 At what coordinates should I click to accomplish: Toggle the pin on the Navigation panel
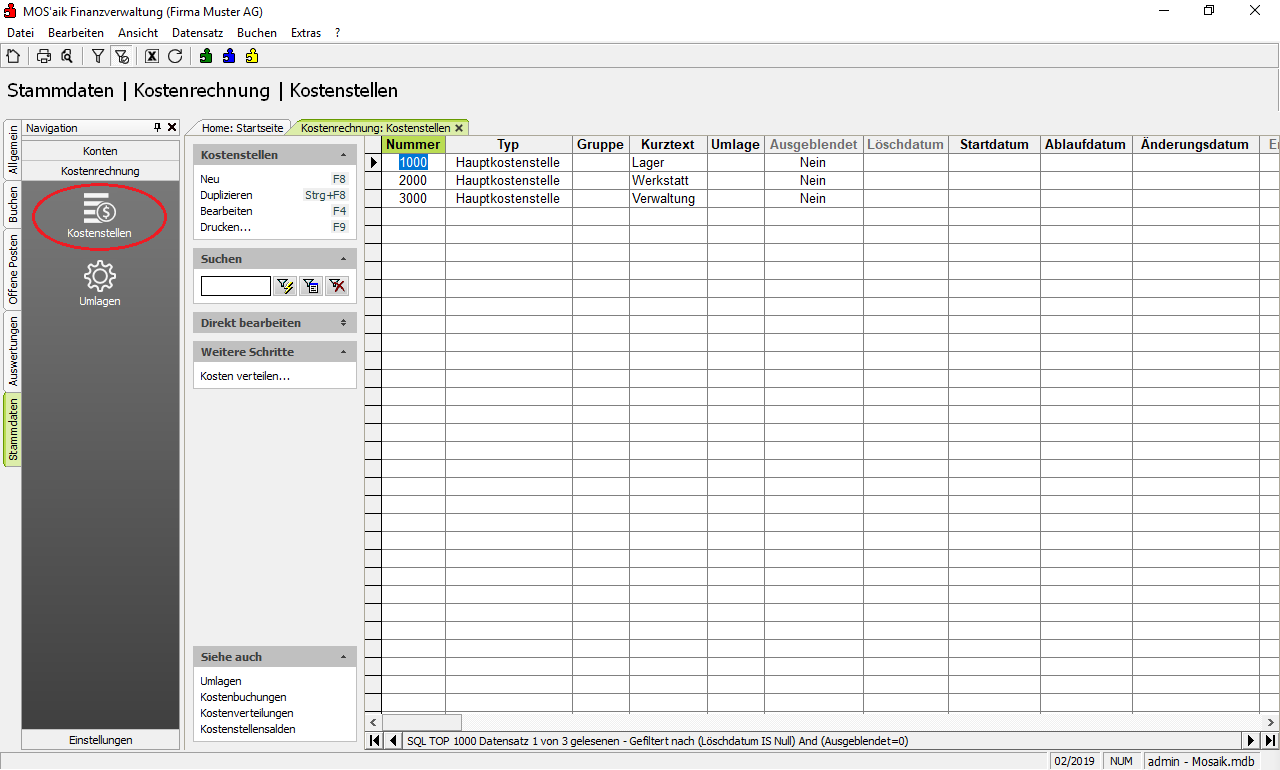tap(157, 128)
